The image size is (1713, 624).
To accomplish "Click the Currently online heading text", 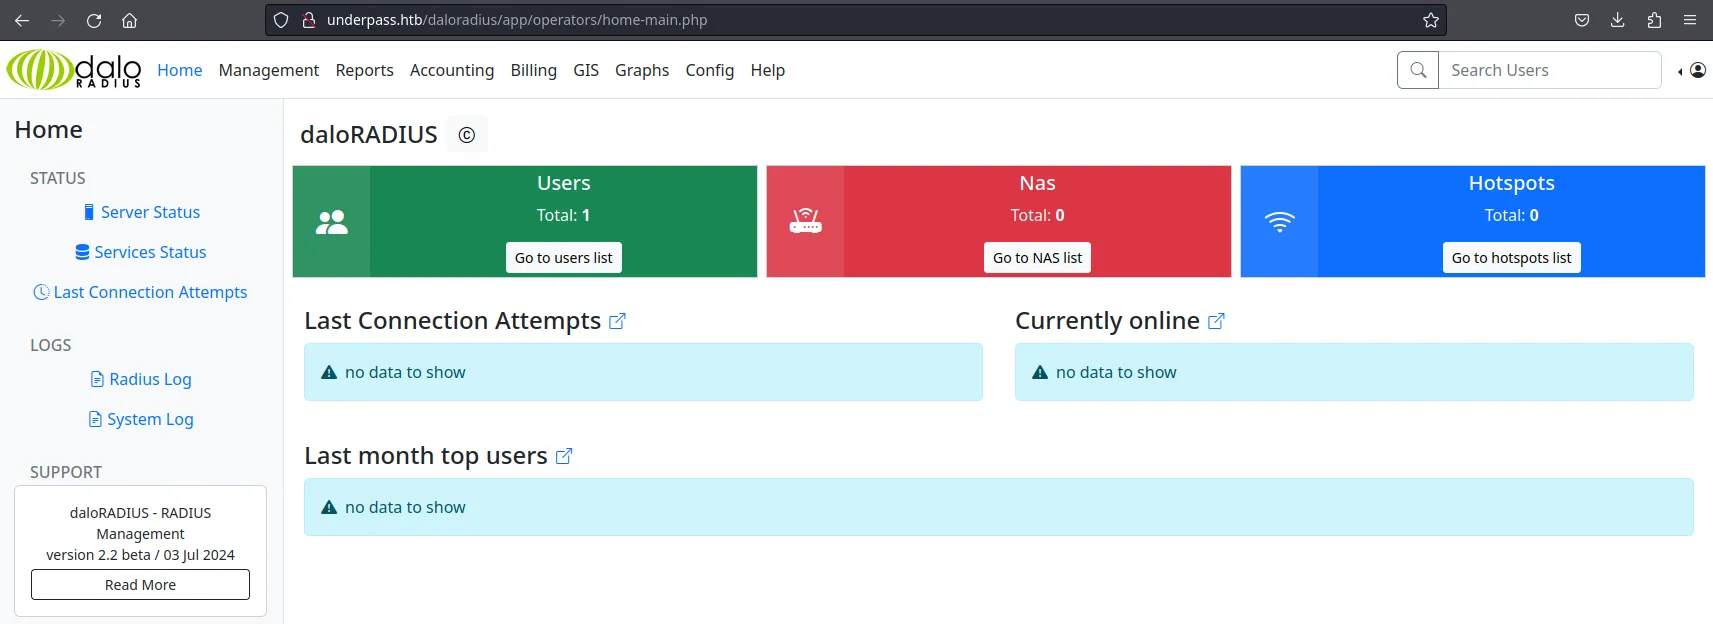I will (1108, 321).
